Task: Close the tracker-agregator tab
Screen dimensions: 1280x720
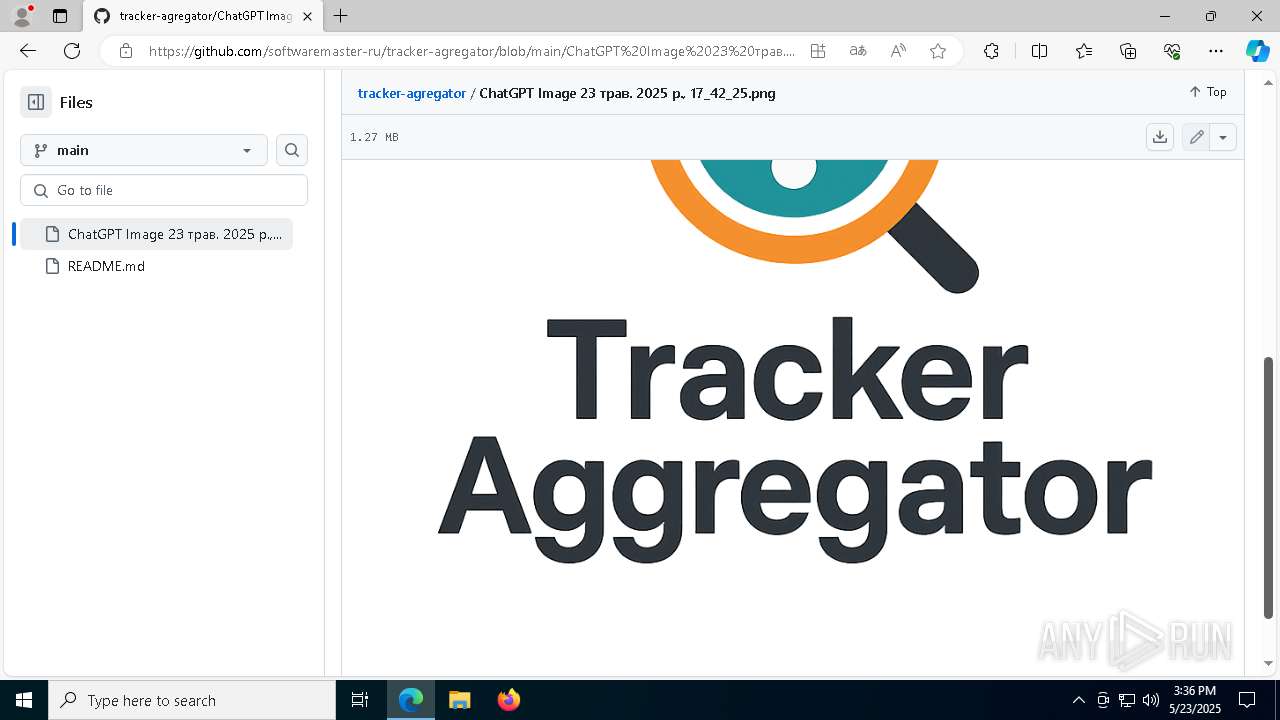Action: coord(308,16)
